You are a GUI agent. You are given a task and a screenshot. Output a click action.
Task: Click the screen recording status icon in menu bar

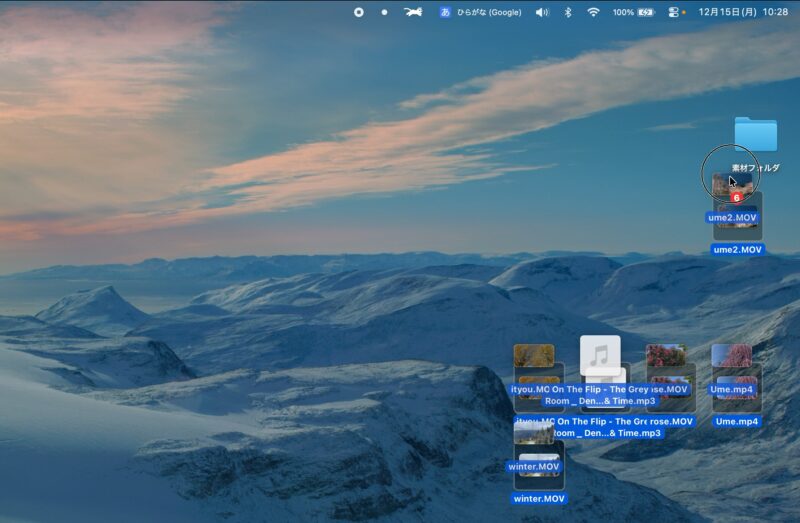coord(359,12)
